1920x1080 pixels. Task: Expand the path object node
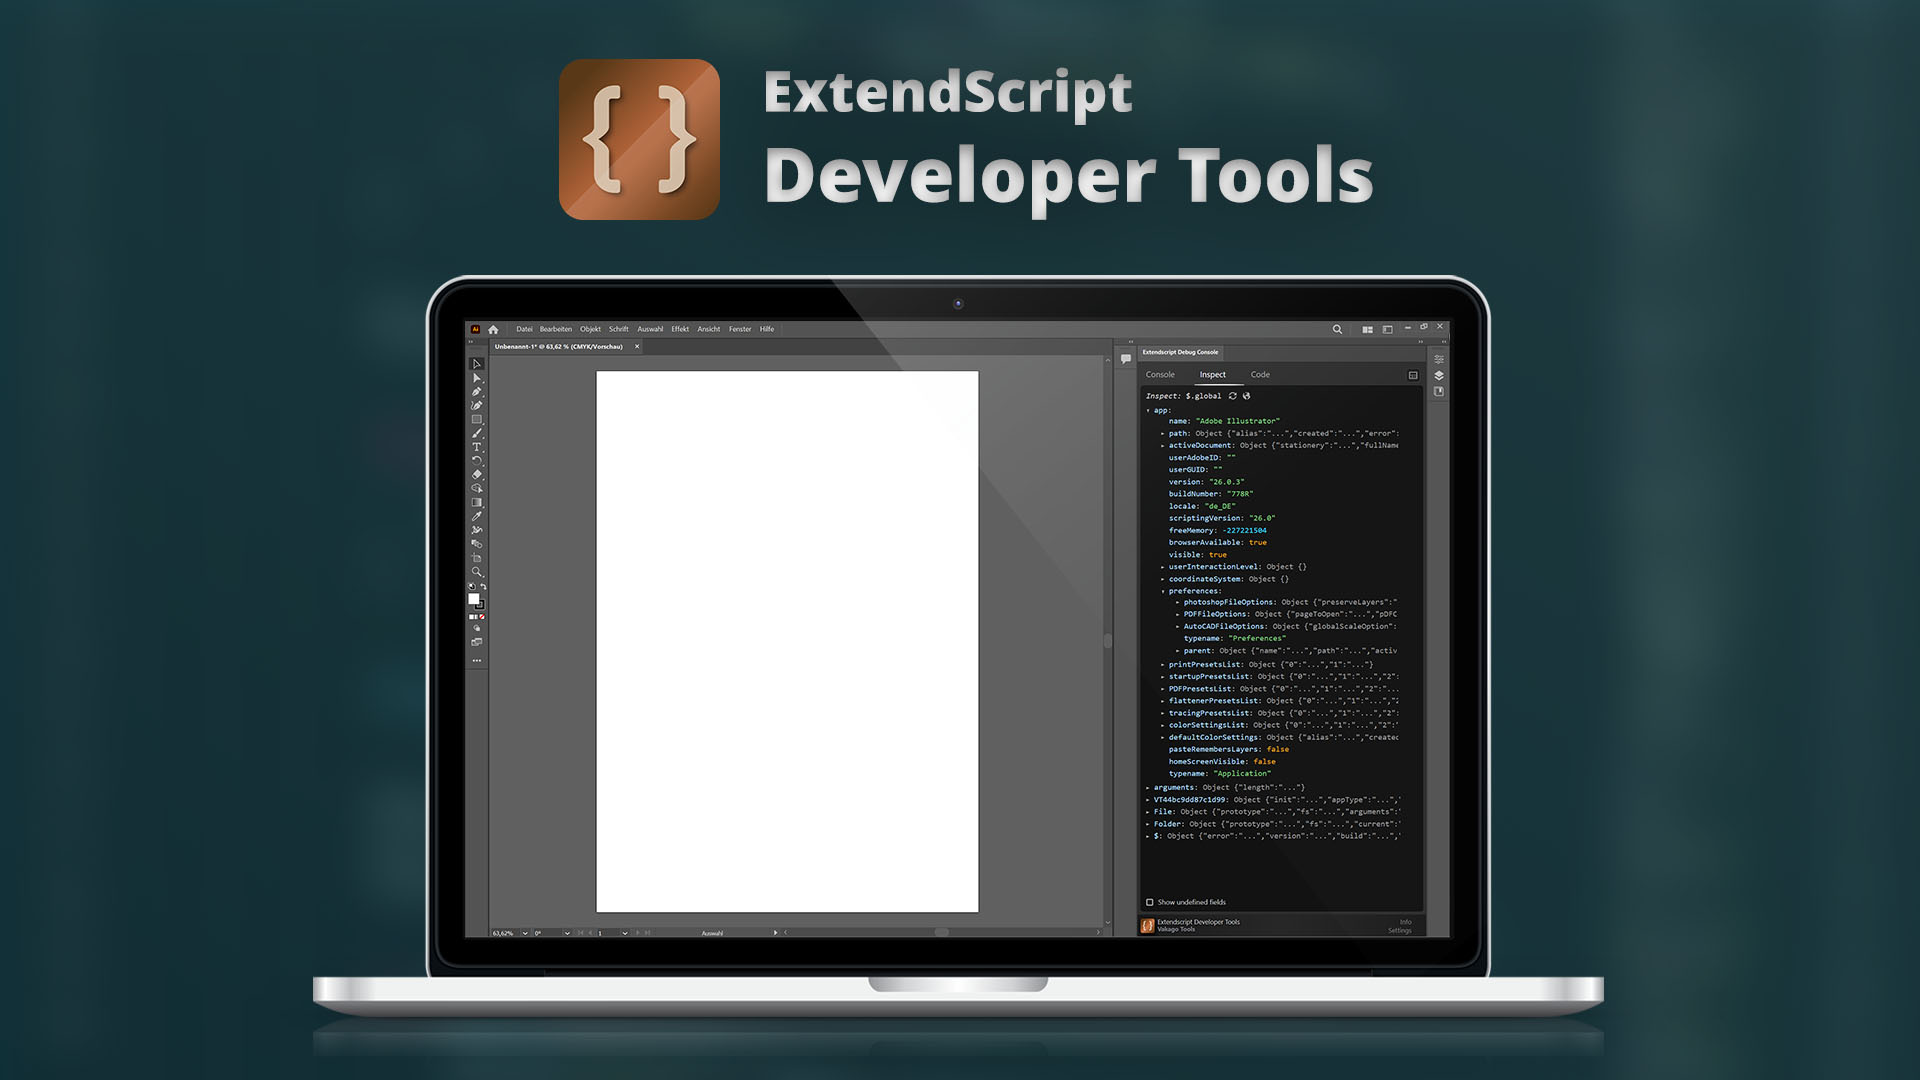coord(1163,434)
